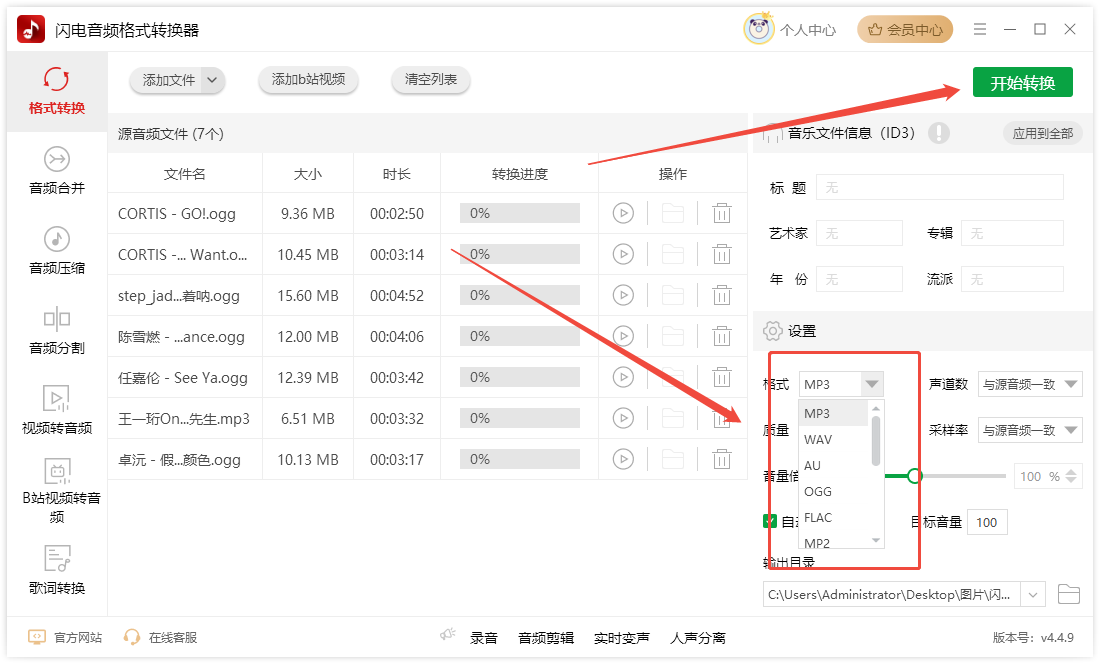
Task: Open the 音频分割 audio split tool
Action: (57, 331)
